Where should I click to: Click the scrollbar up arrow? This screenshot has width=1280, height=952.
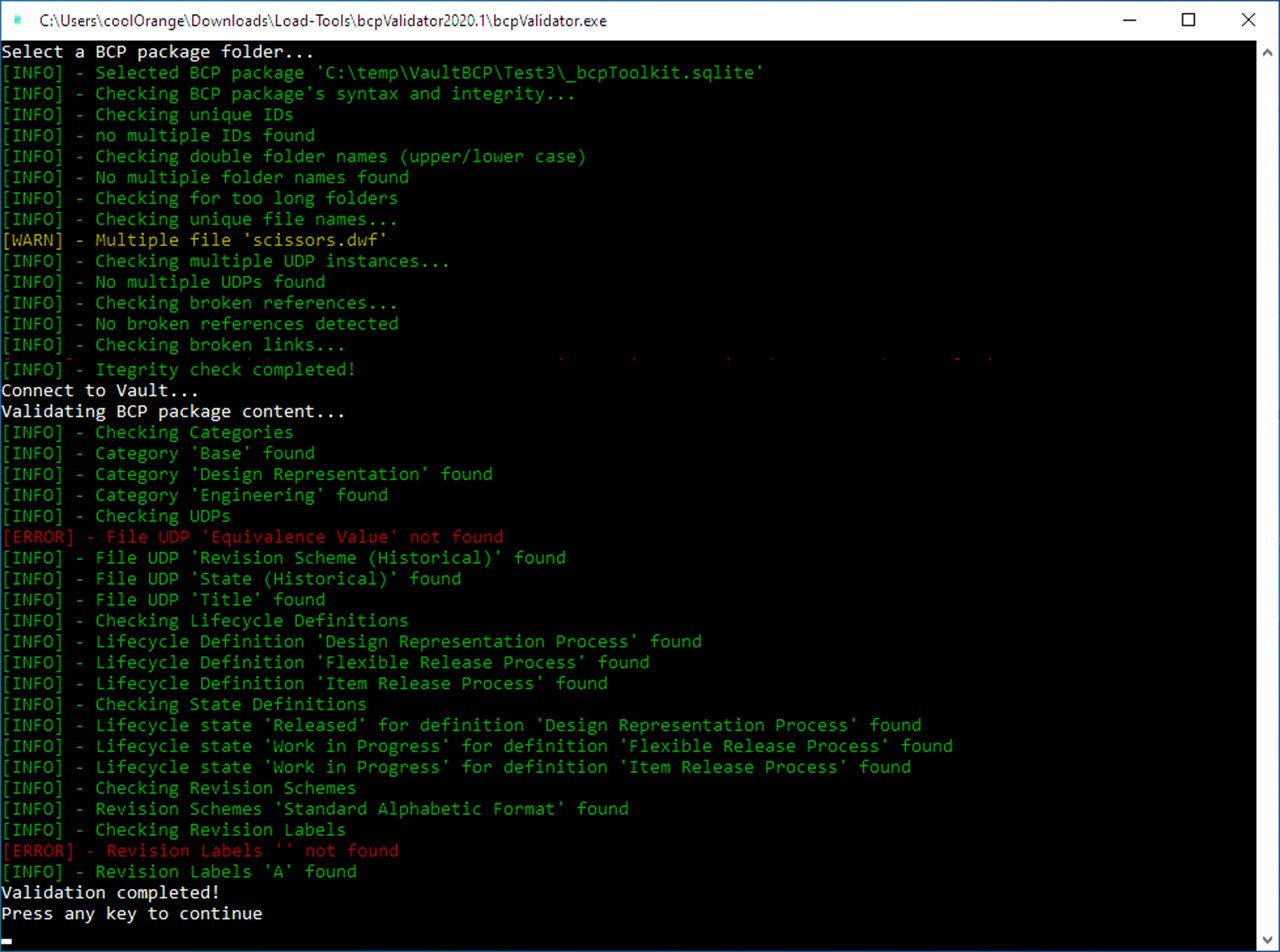(x=1268, y=51)
